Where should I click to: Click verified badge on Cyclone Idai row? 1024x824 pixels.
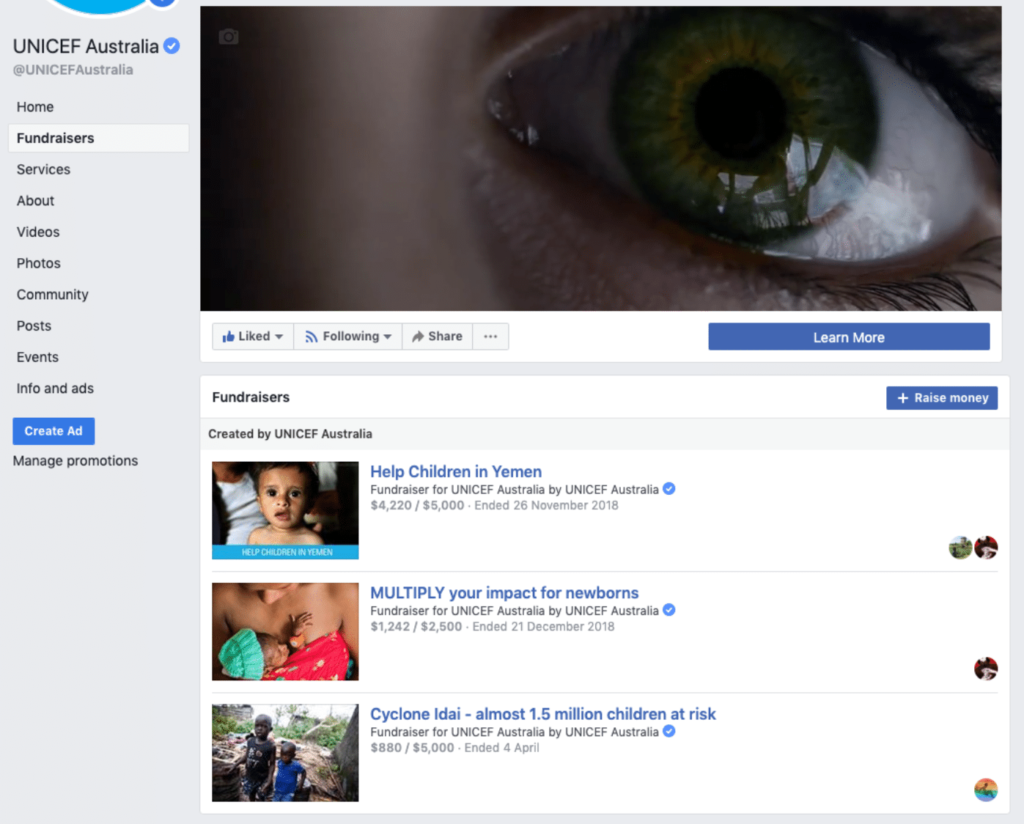point(669,731)
